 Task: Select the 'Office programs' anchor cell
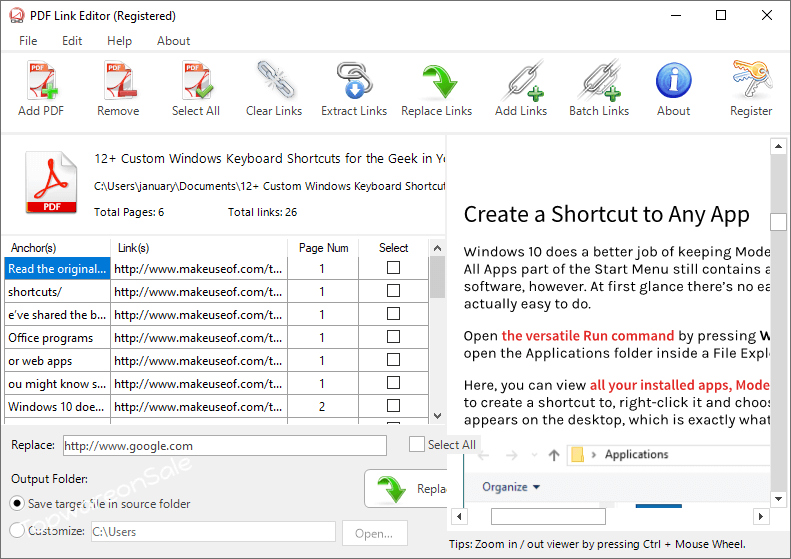tap(57, 338)
